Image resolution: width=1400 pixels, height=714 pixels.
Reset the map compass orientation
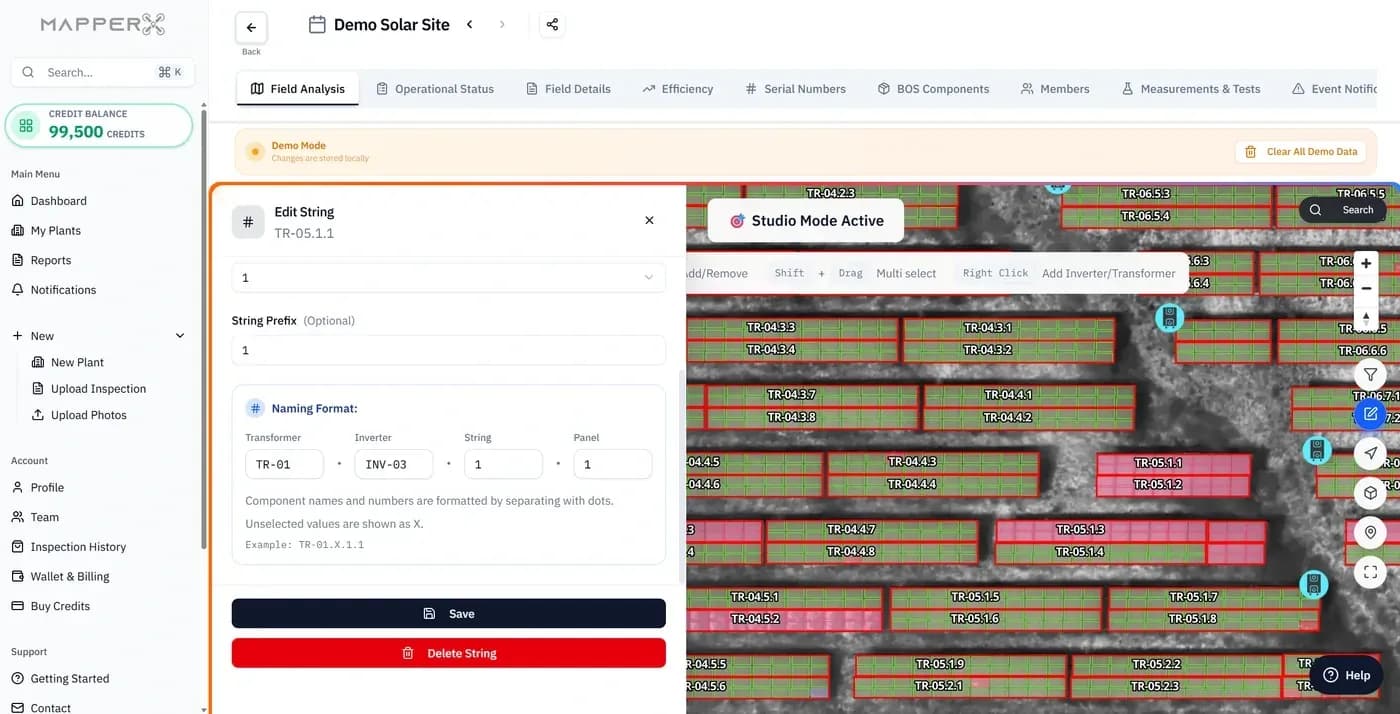(x=1366, y=317)
